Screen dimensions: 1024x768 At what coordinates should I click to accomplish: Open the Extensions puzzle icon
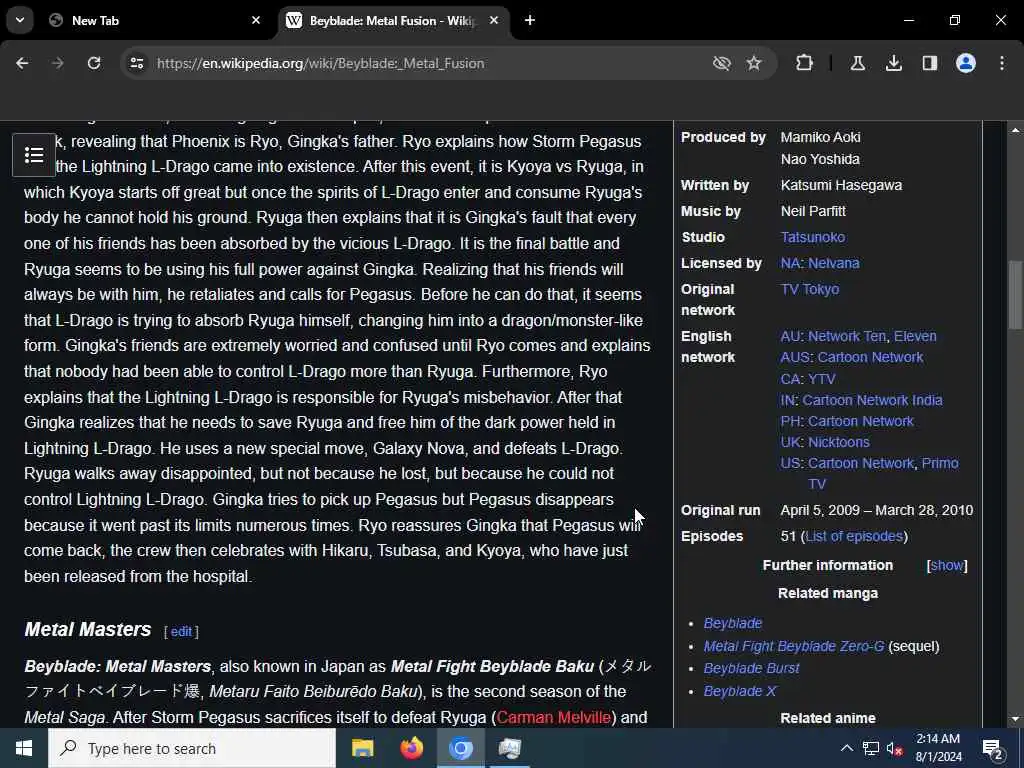pos(805,63)
